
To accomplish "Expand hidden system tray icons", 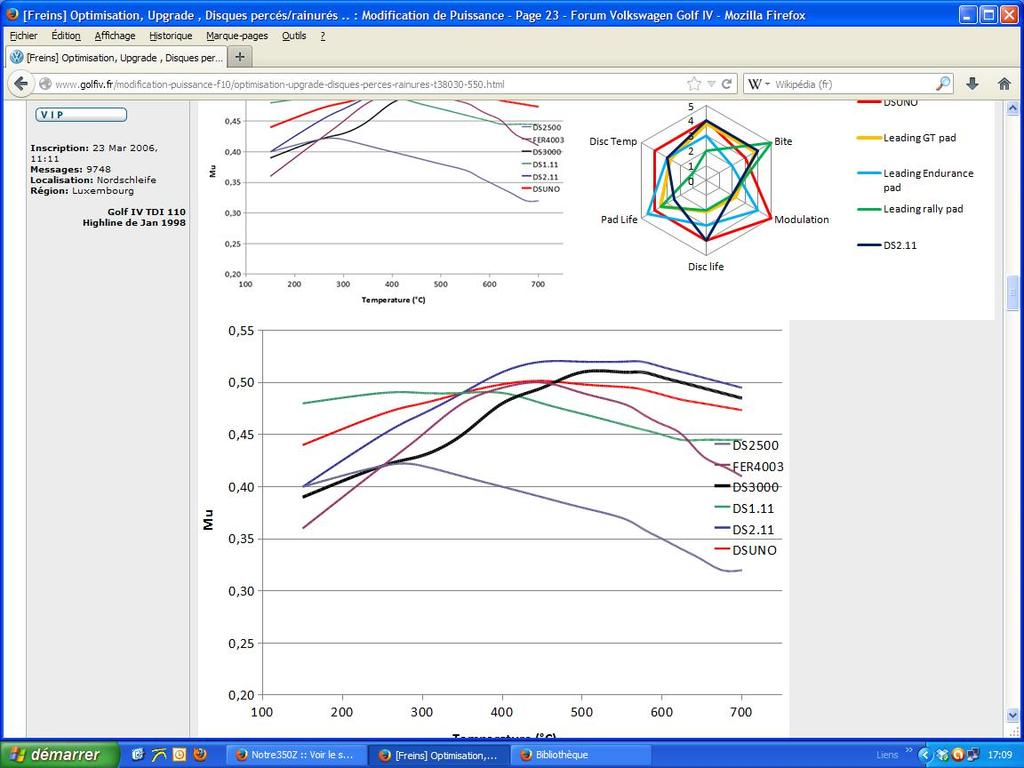I will click(924, 755).
